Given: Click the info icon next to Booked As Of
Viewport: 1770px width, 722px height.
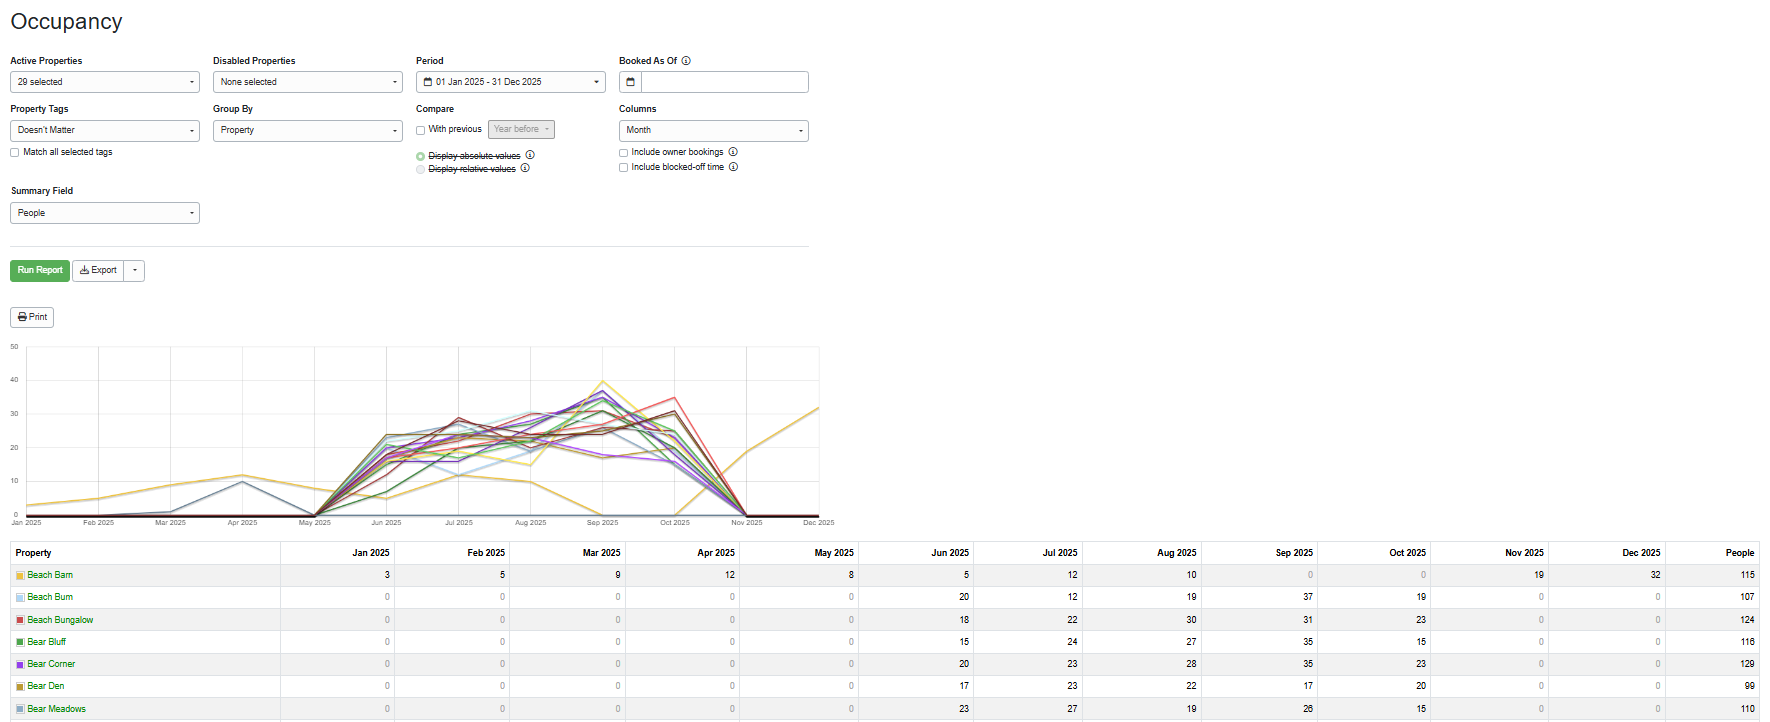Looking at the screenshot, I should [x=686, y=61].
